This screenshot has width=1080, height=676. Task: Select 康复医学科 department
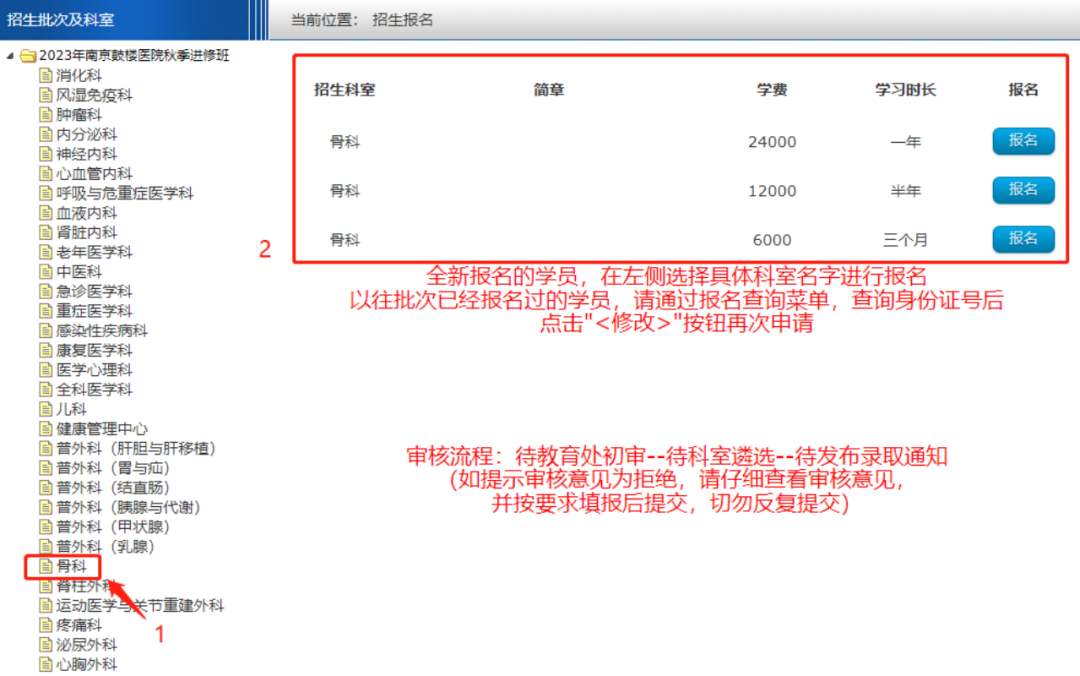coord(94,350)
